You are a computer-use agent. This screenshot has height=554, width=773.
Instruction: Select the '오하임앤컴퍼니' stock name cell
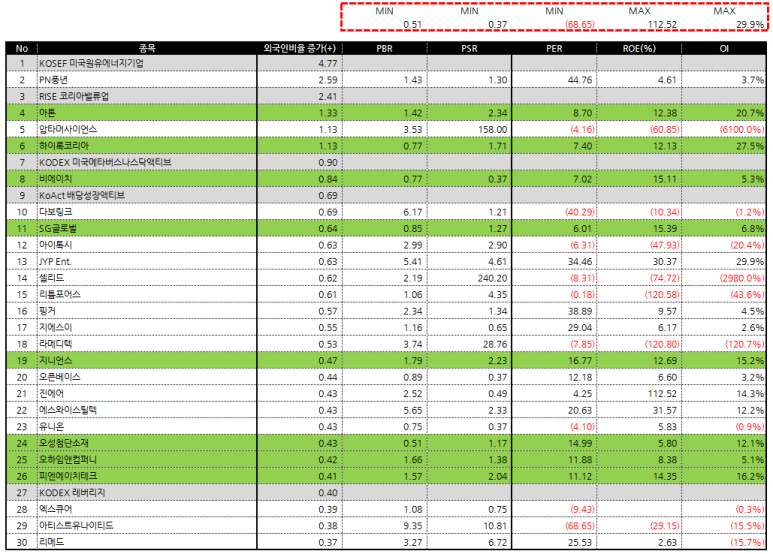coord(147,459)
